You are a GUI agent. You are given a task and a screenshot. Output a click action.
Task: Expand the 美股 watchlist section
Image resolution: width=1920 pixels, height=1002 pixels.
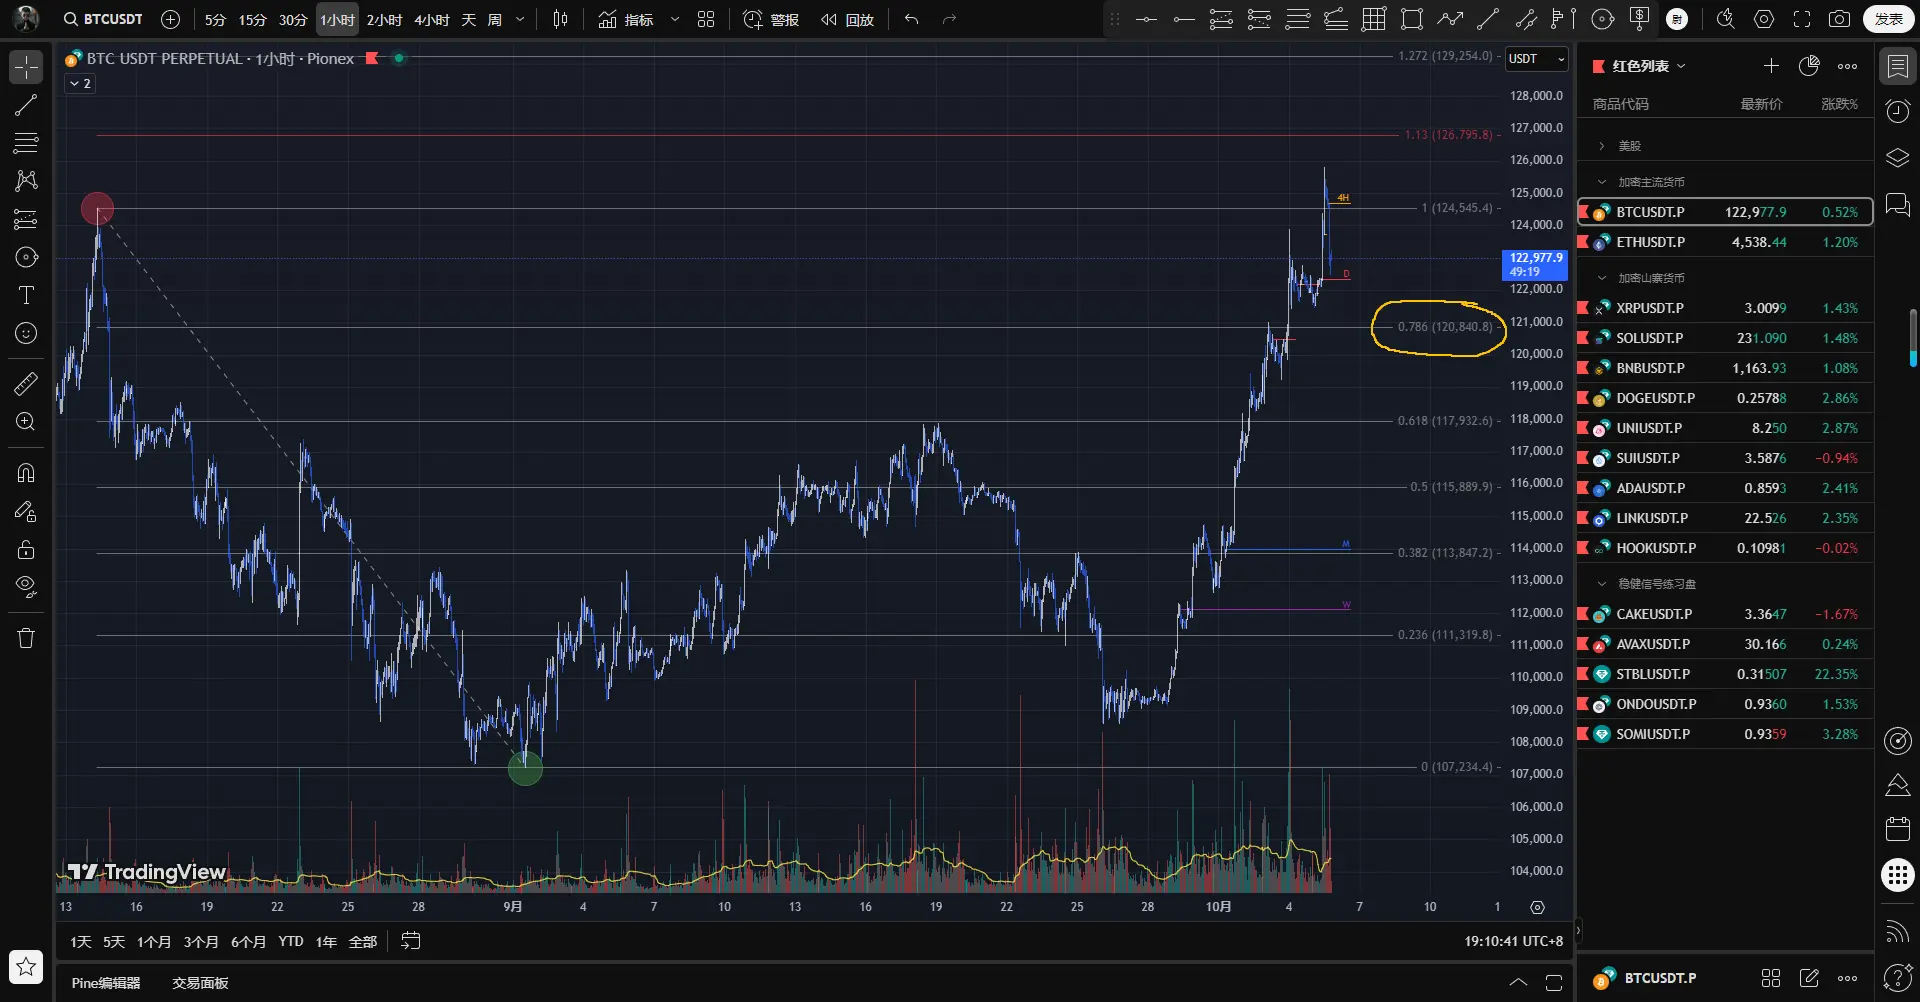click(x=1601, y=146)
